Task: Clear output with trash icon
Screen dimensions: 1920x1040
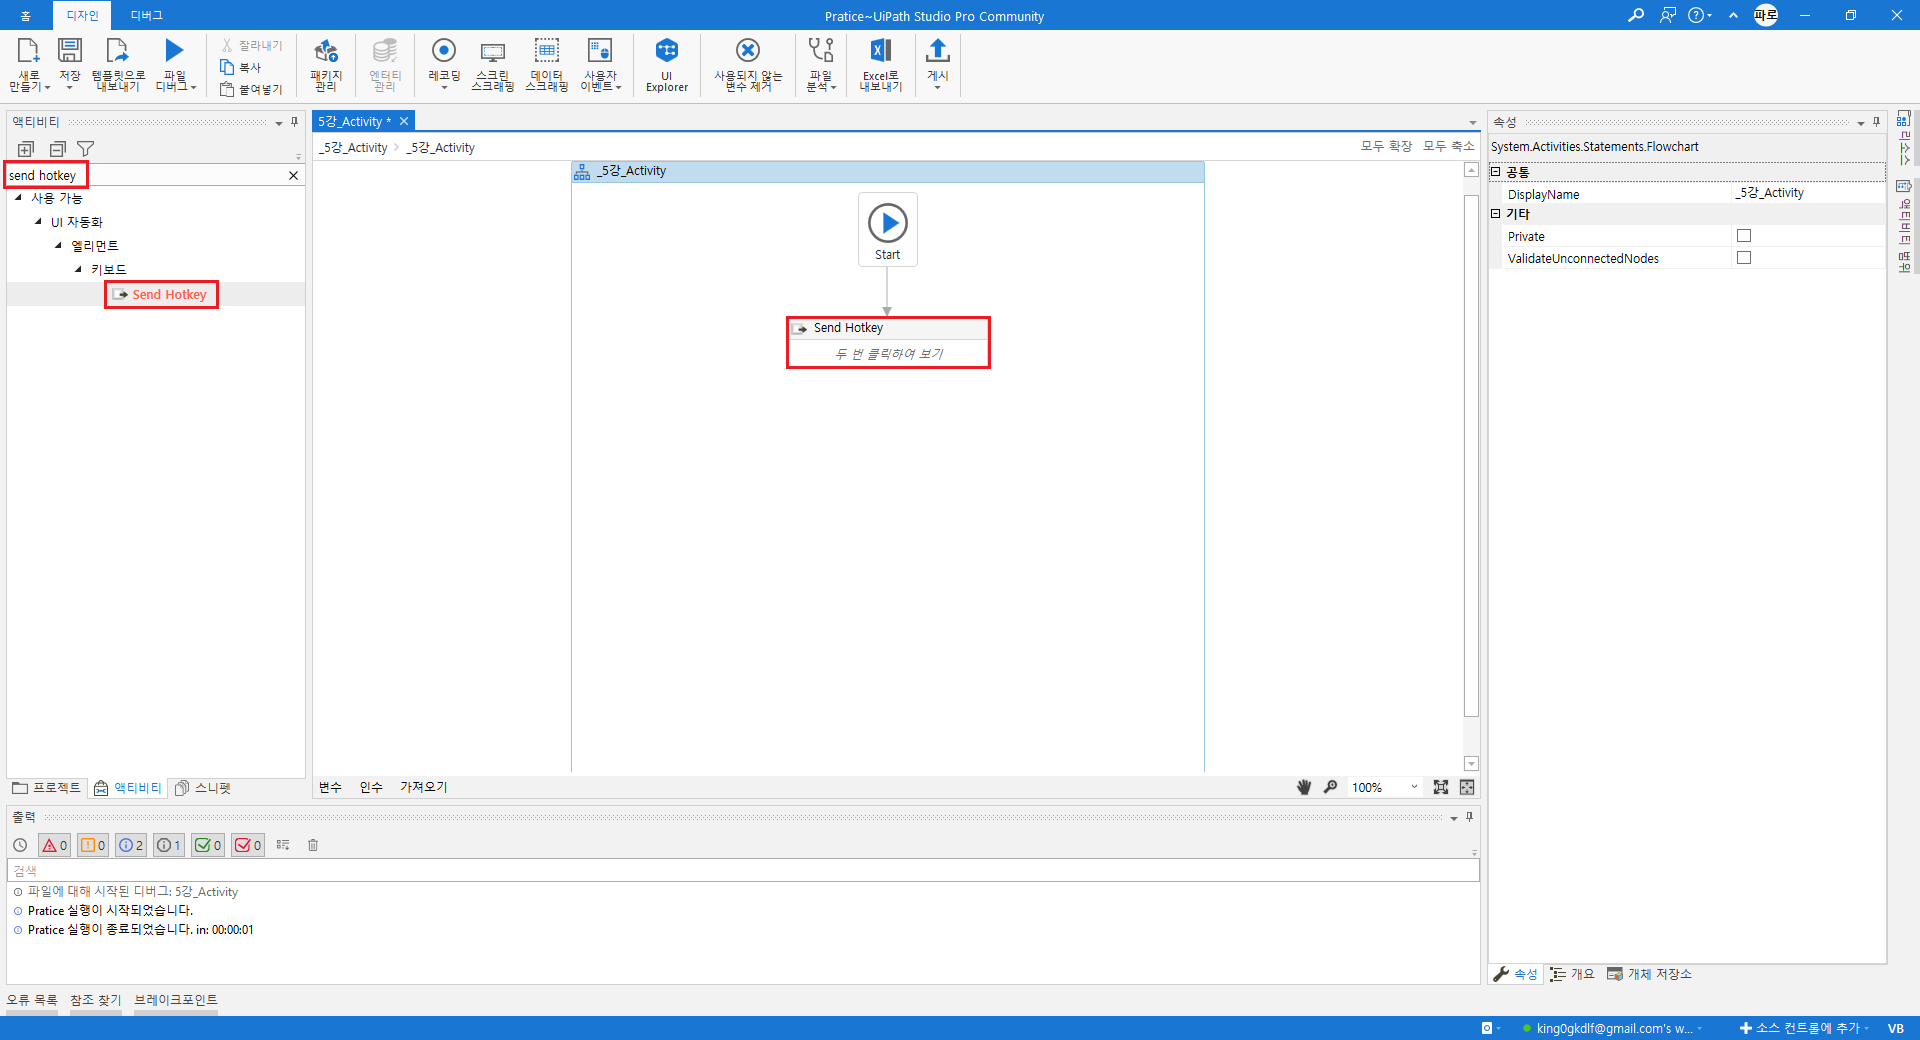Action: pyautogui.click(x=313, y=845)
